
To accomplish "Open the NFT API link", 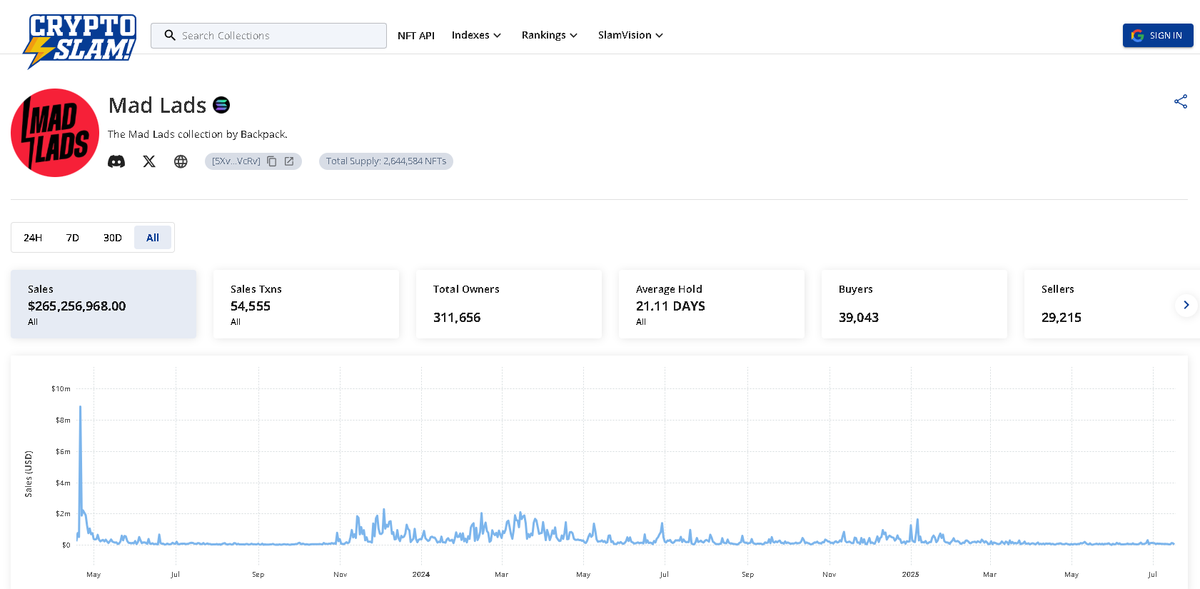I will point(416,35).
